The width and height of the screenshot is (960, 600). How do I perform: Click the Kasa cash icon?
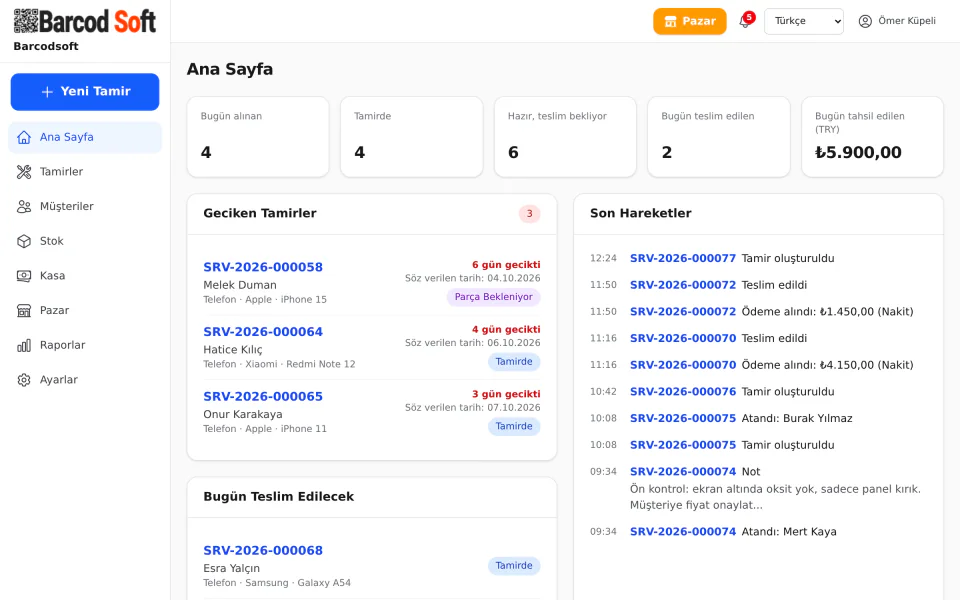tap(24, 276)
